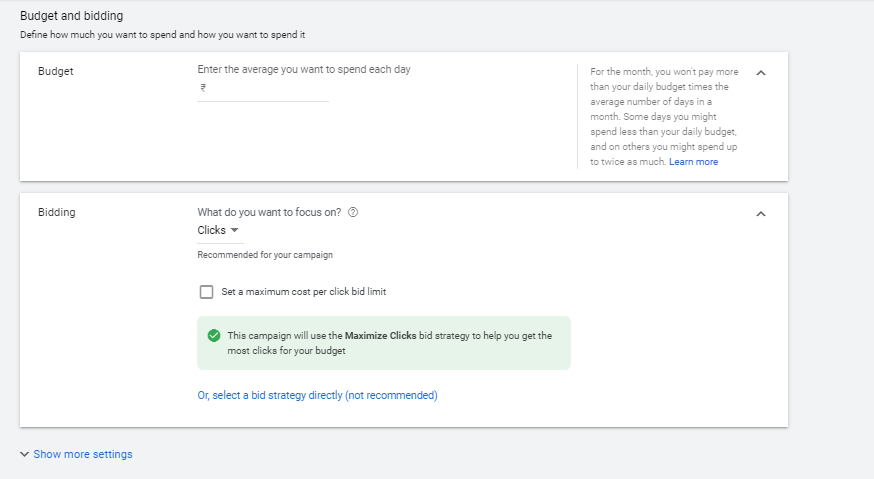Collapse the Budget section chevron
Screen dimensions: 874x479
760,73
